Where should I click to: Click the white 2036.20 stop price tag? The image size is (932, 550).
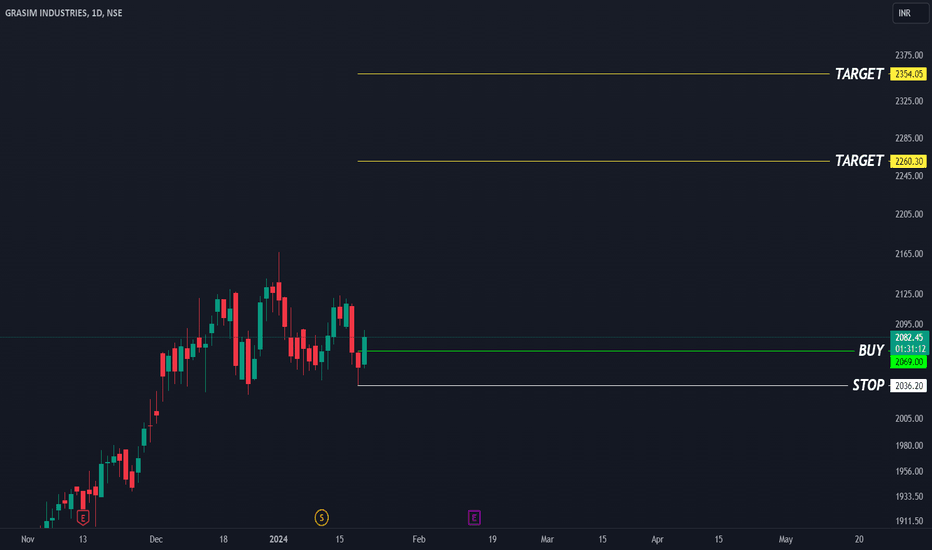(909, 386)
